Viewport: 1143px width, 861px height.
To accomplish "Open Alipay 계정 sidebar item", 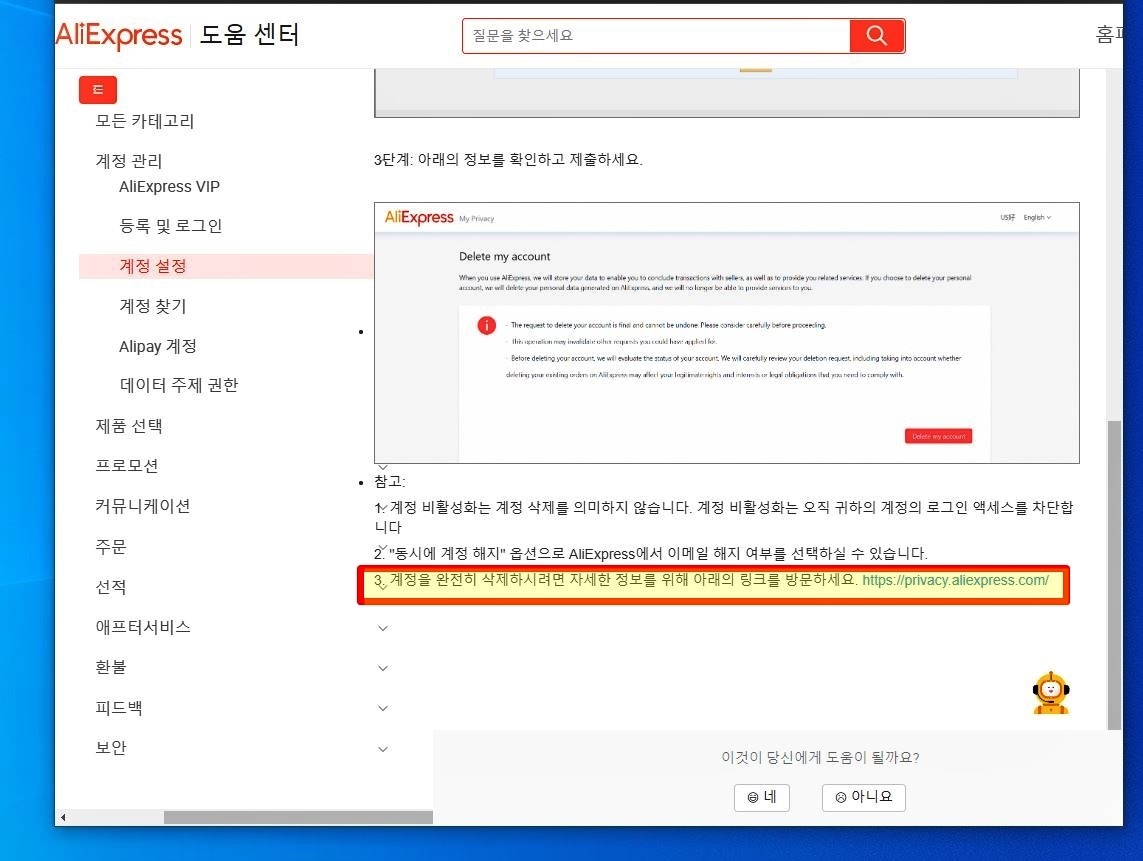I will (157, 346).
